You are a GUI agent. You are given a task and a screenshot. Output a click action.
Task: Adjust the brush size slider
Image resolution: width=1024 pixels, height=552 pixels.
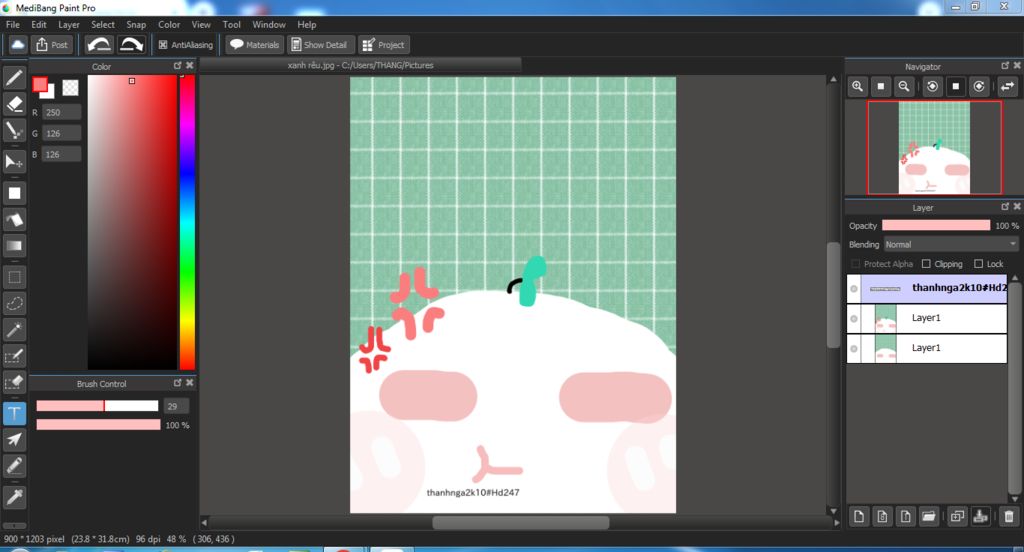[x=97, y=406]
